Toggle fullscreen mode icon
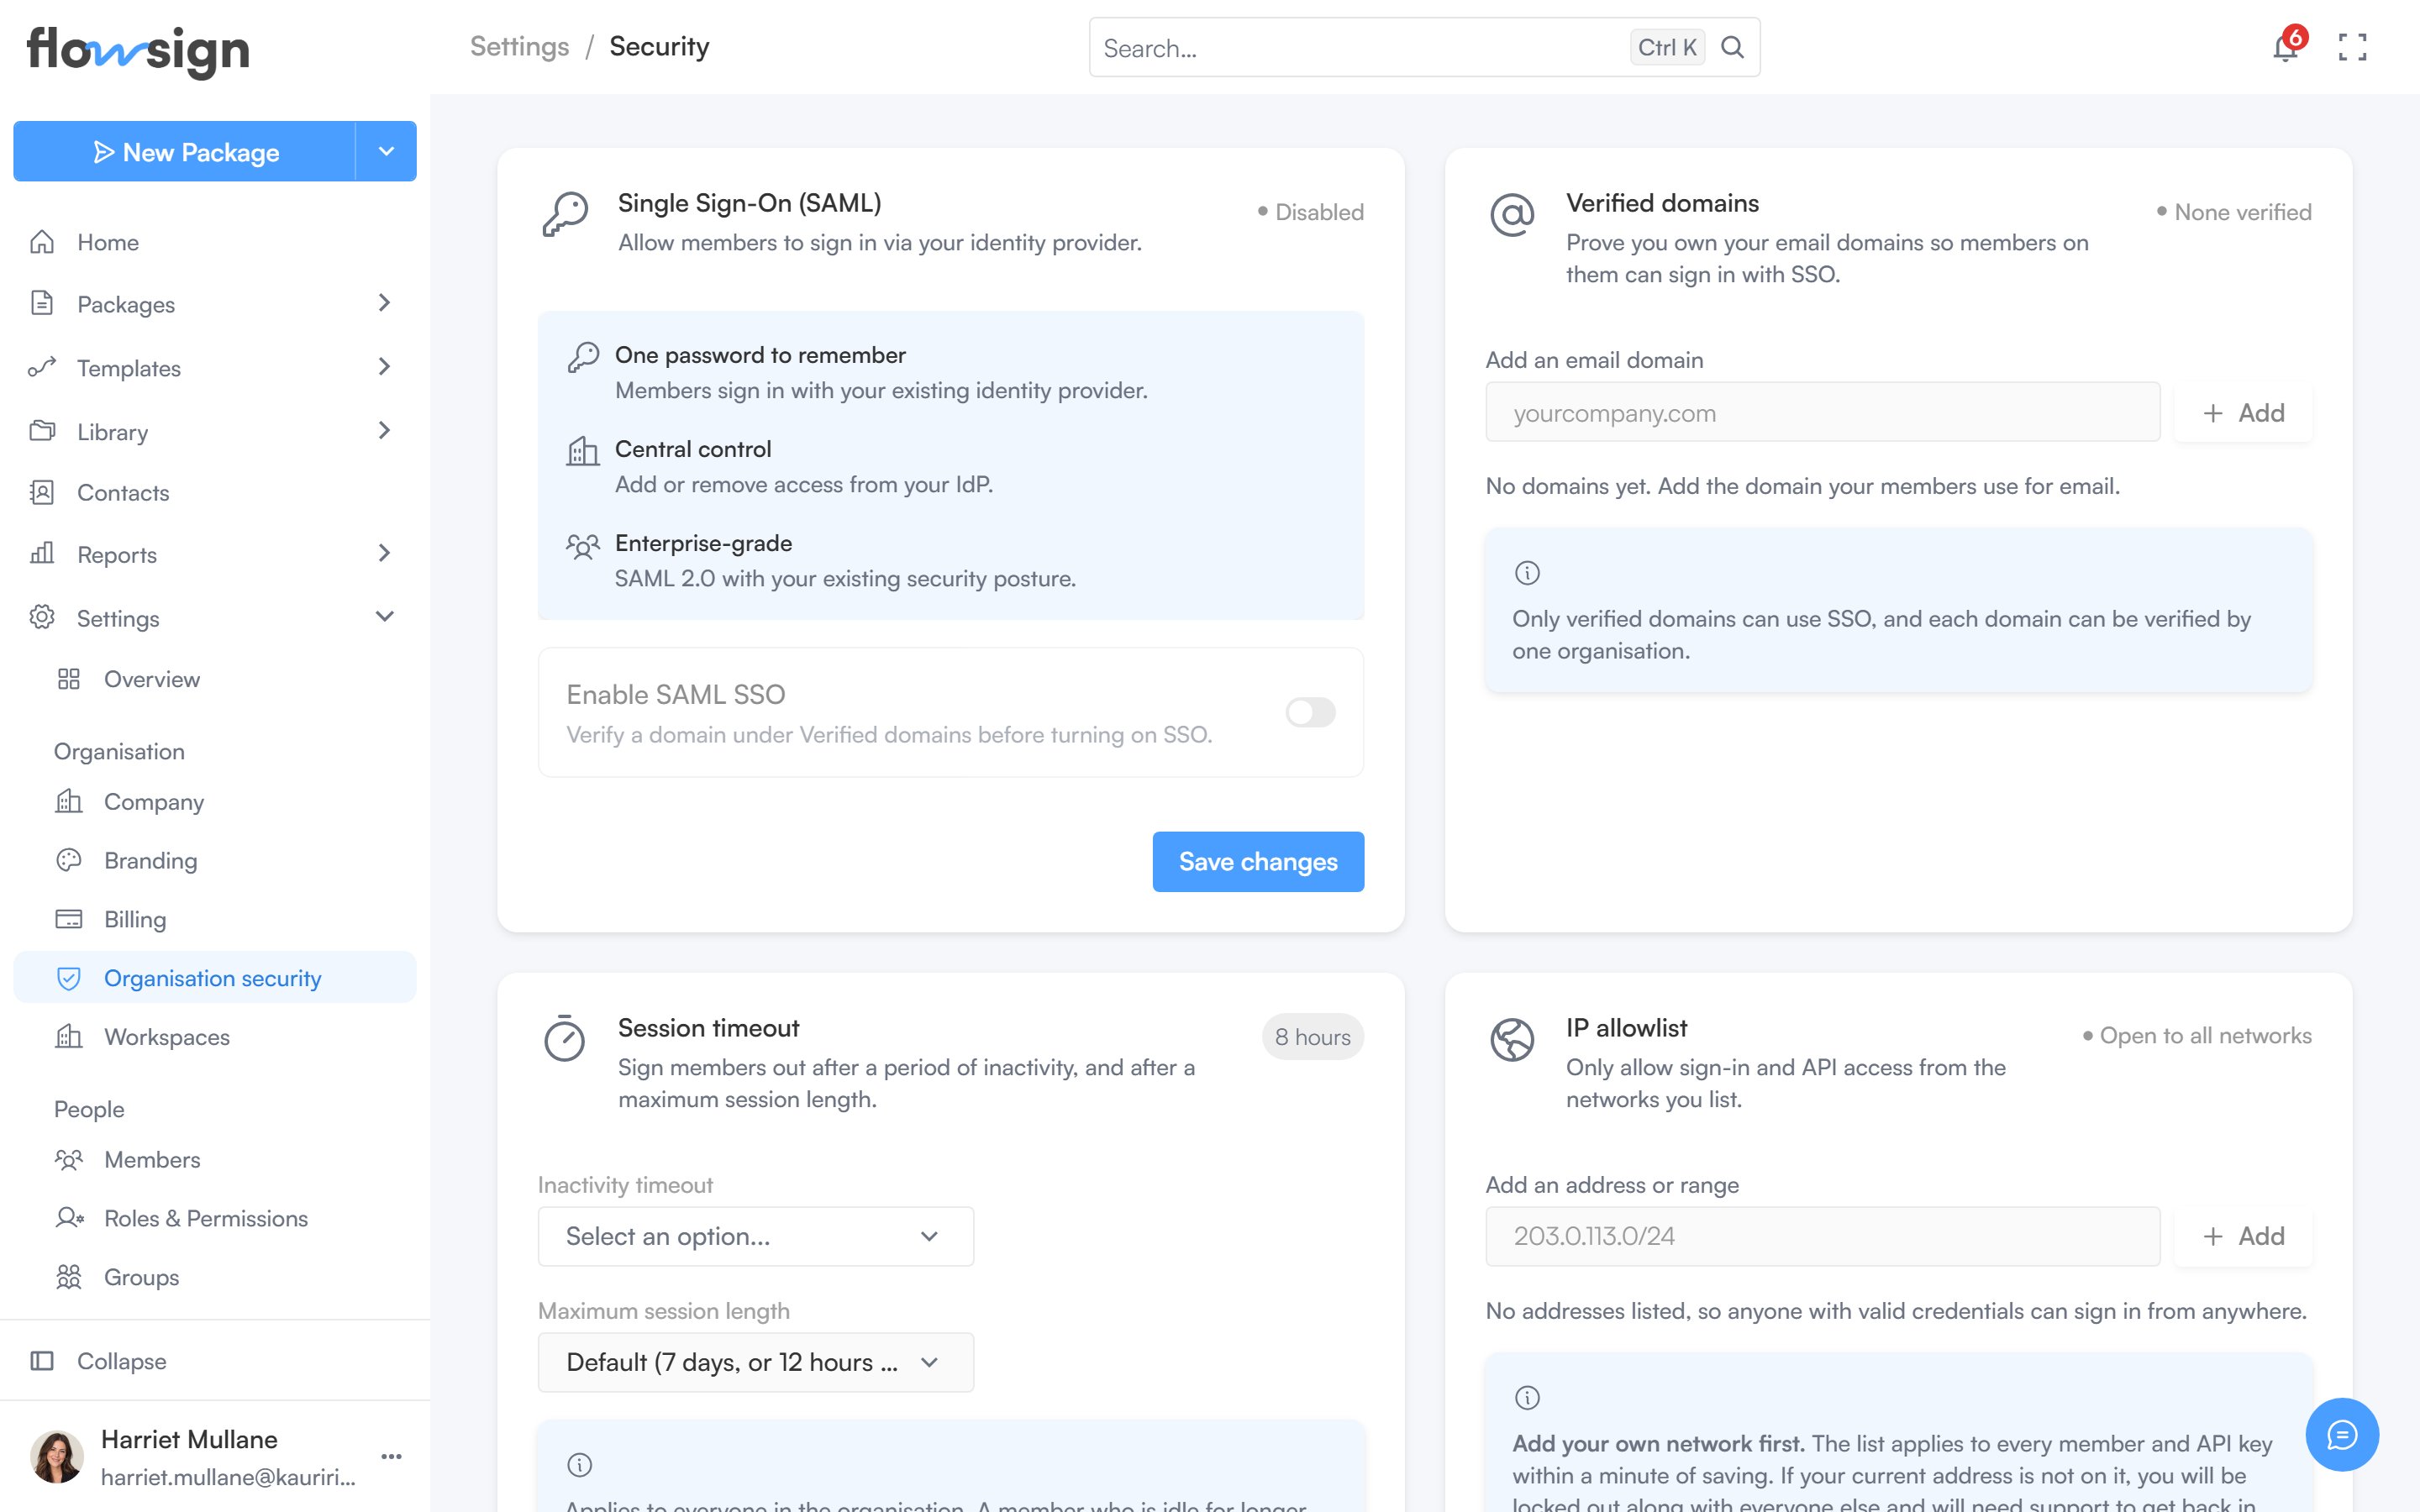The width and height of the screenshot is (2420, 1512). tap(2352, 47)
